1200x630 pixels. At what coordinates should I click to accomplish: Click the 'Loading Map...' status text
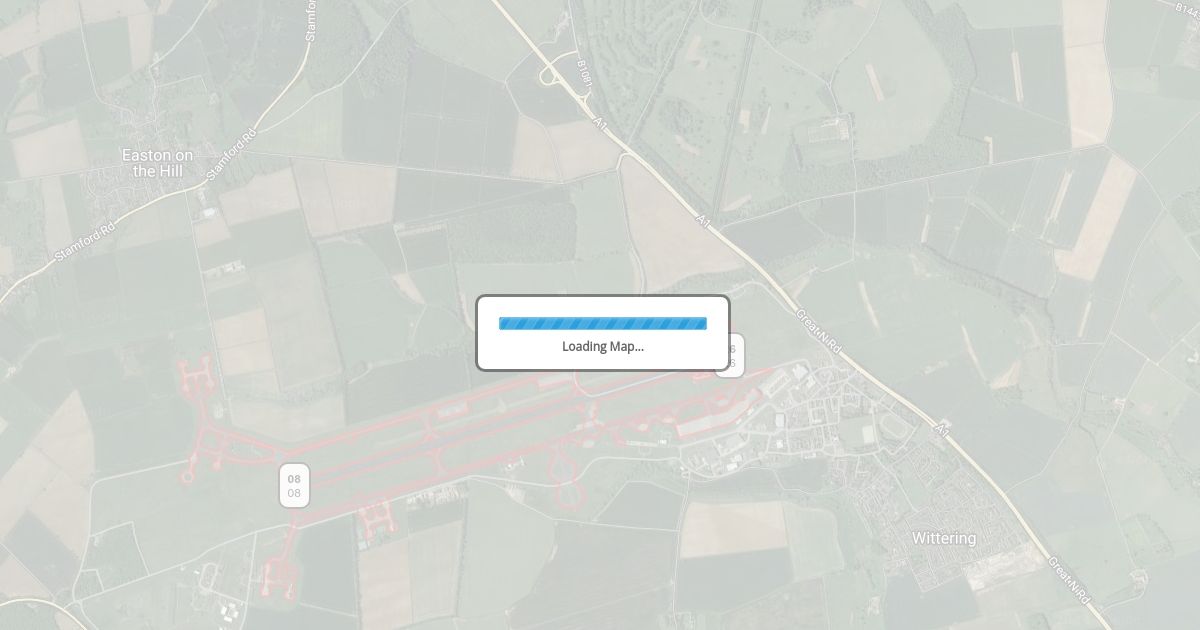603,347
